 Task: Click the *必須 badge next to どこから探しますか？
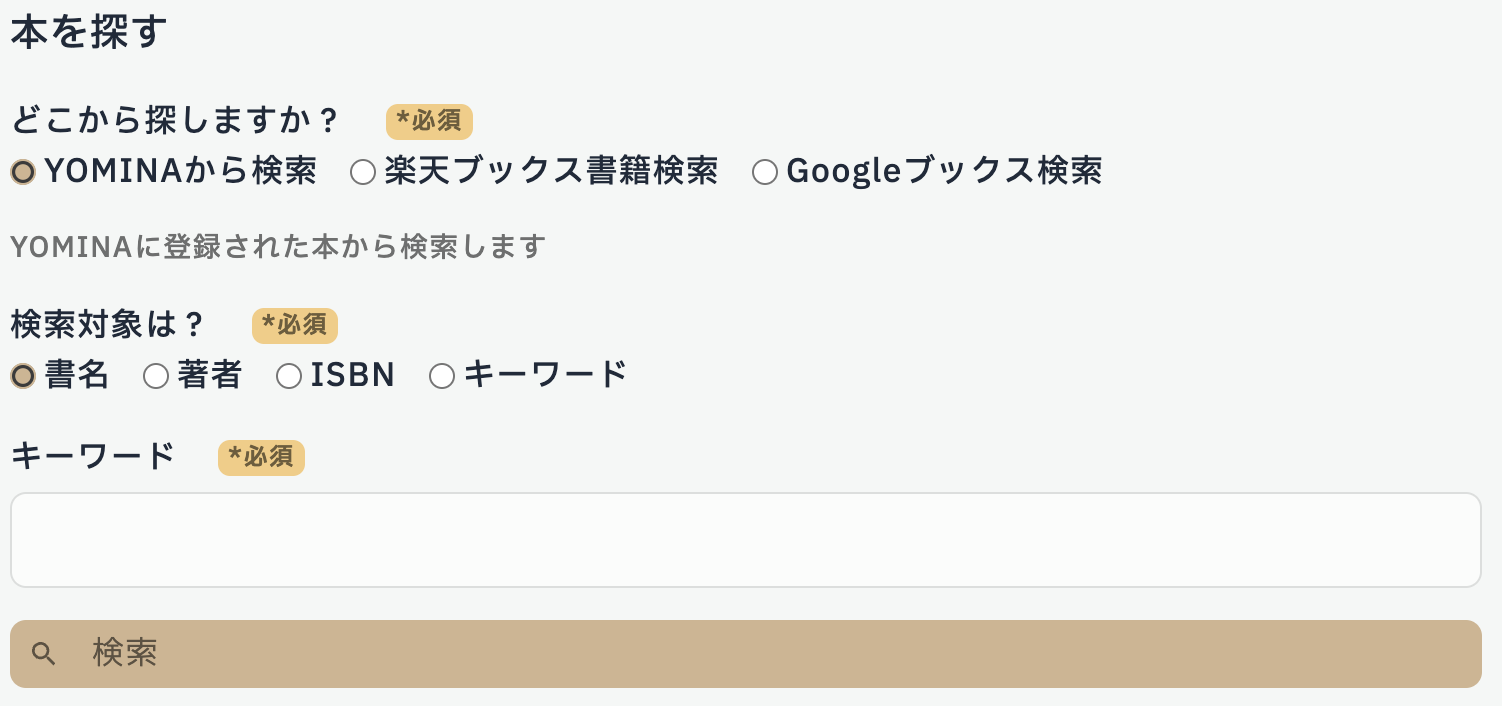429,121
